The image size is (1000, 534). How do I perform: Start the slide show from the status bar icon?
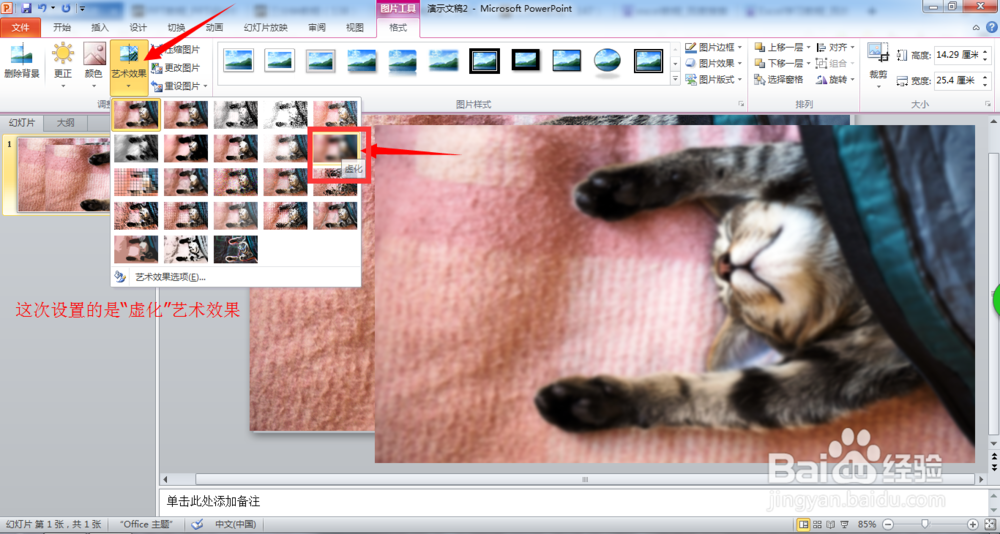(x=843, y=524)
